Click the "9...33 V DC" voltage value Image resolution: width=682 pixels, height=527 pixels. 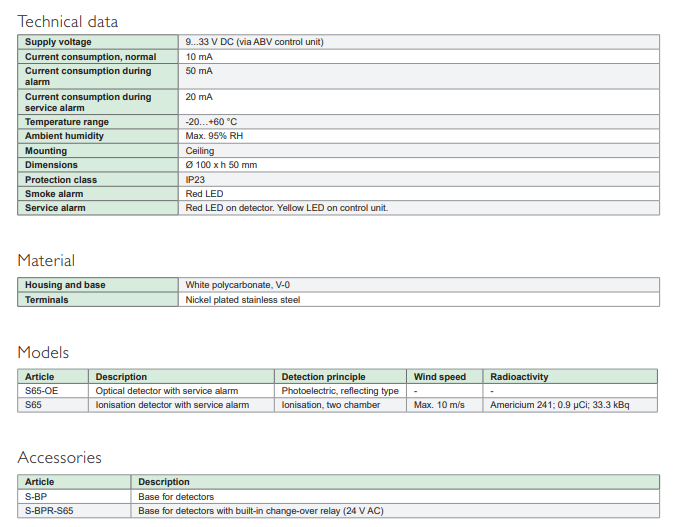click(x=254, y=42)
